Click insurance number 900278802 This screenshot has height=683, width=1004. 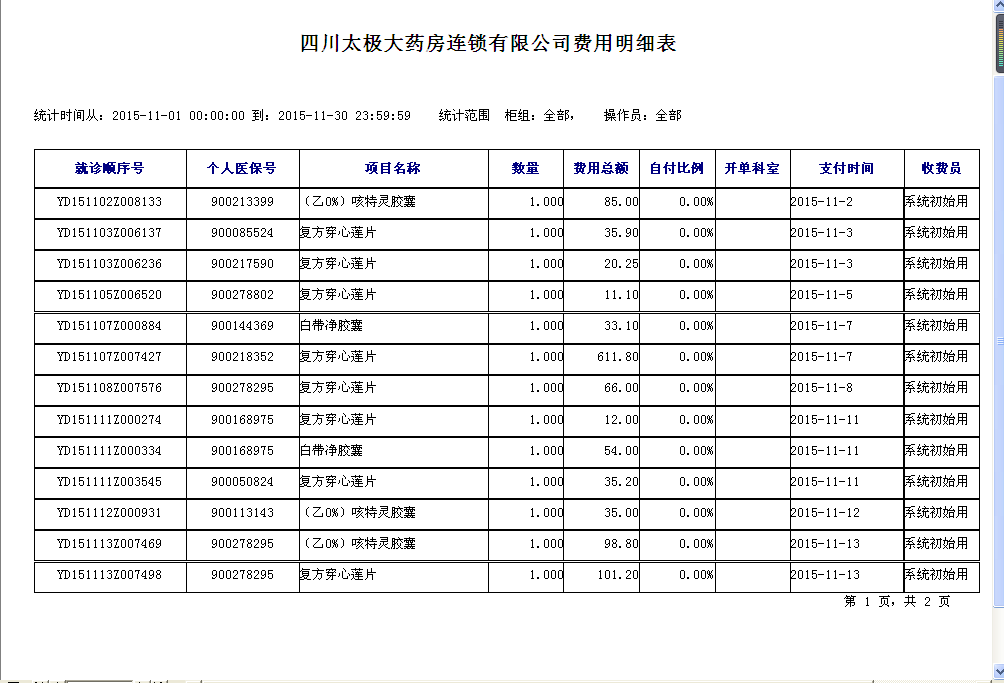[242, 295]
